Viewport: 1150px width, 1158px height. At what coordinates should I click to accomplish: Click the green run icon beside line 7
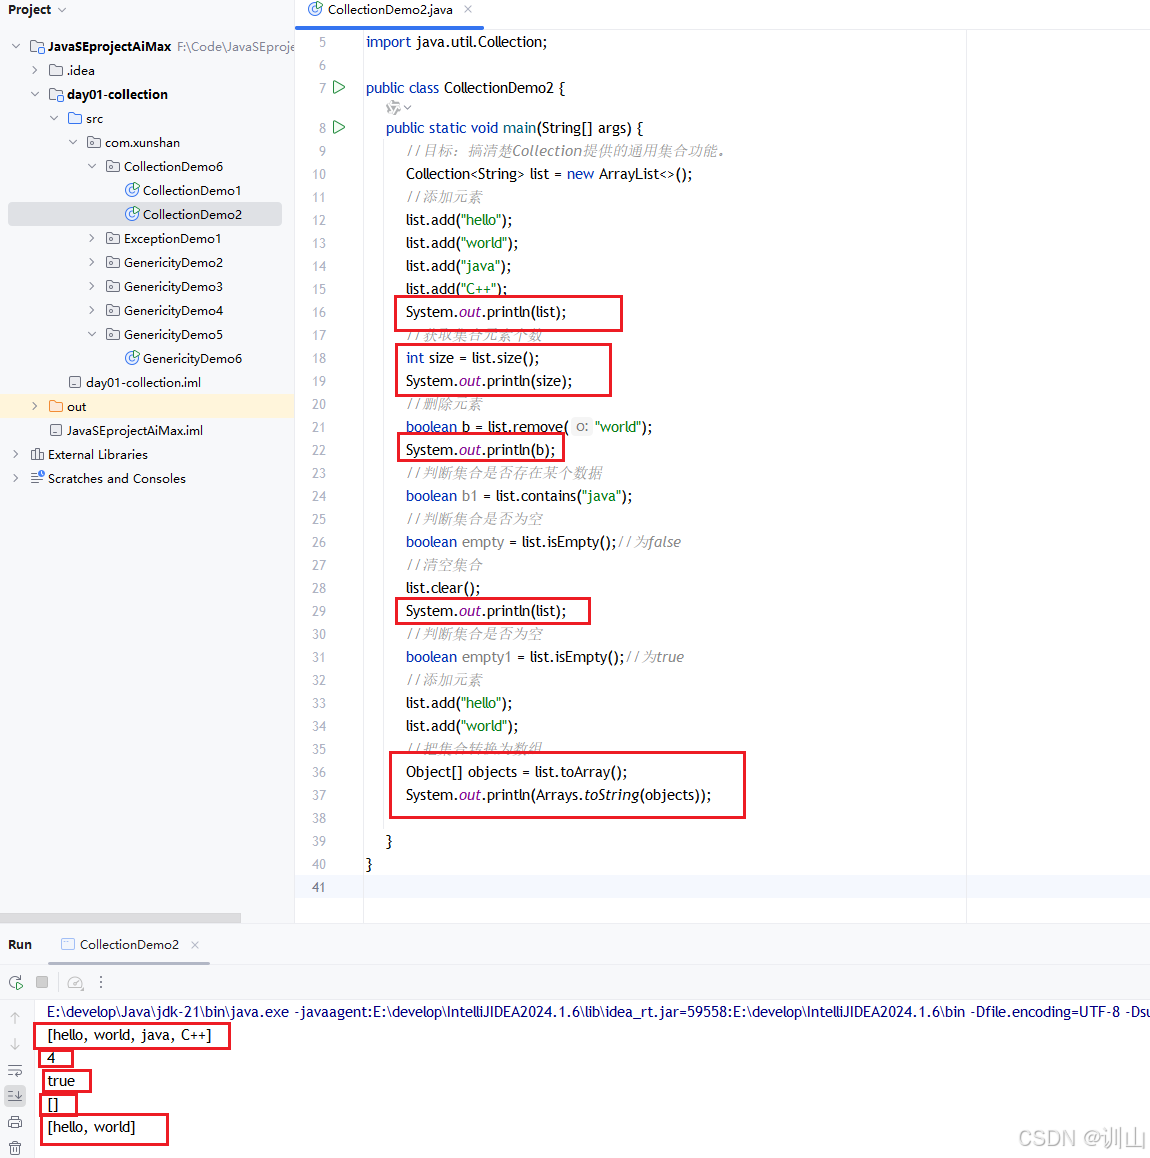[339, 88]
